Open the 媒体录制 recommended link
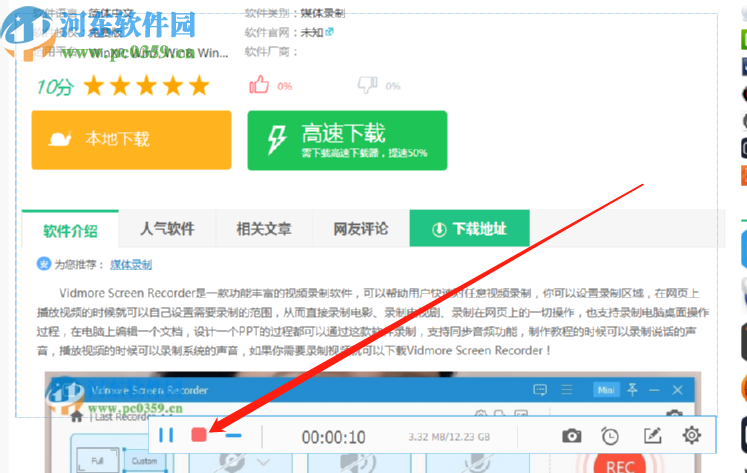The image size is (747, 473). (131, 264)
